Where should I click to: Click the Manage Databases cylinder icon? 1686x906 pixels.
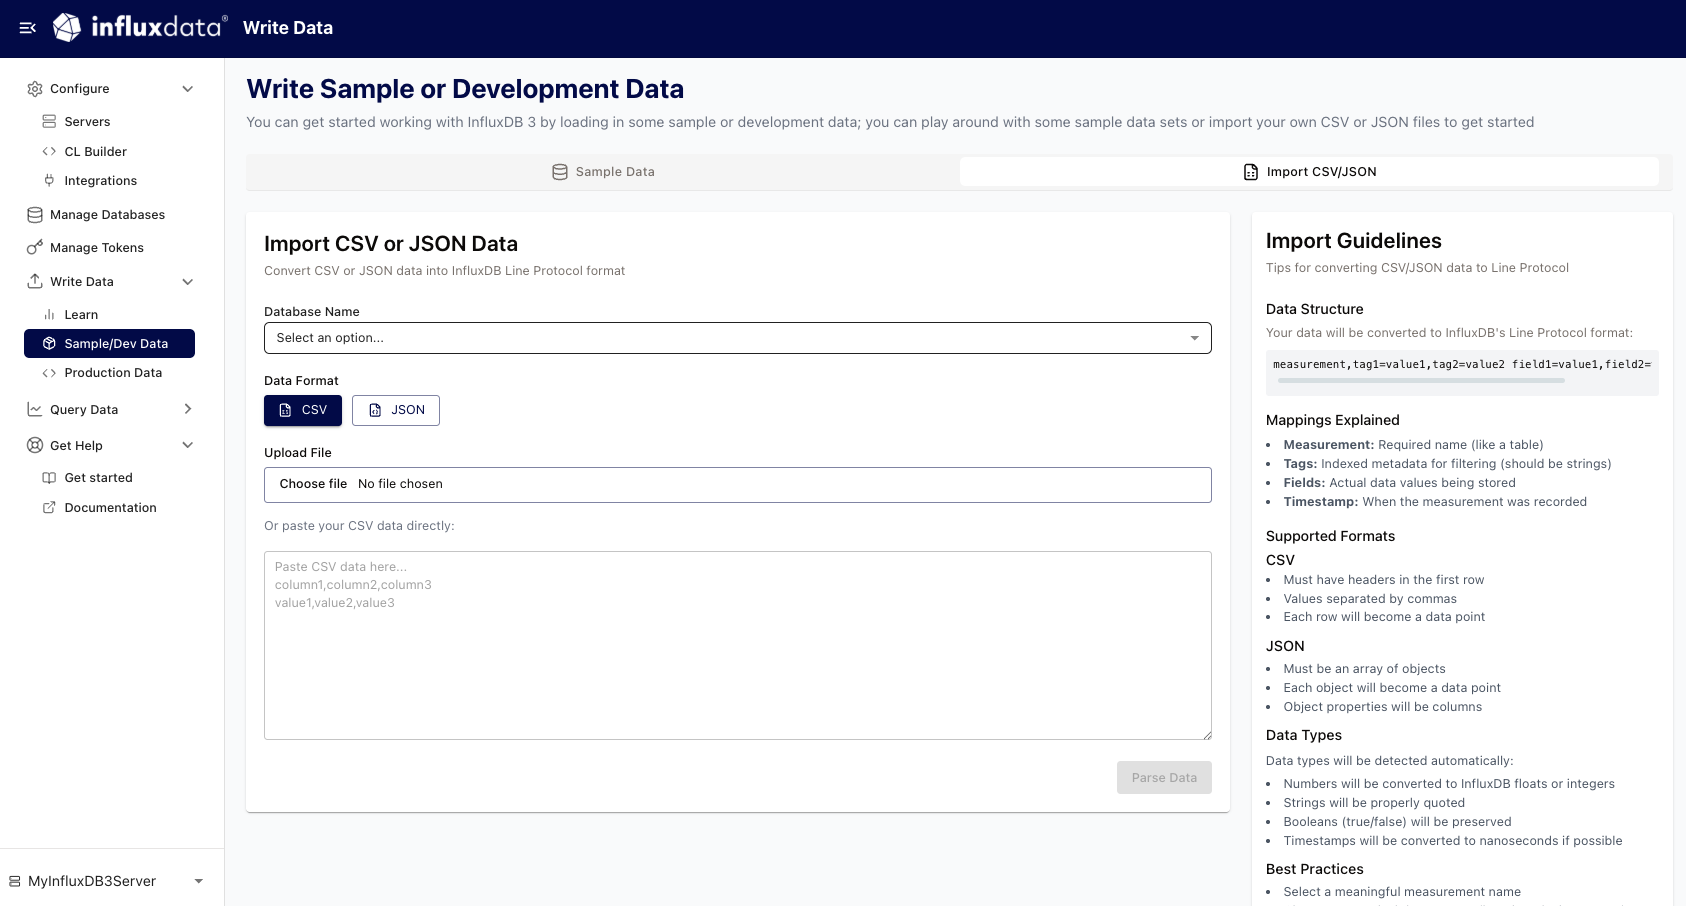pyautogui.click(x=35, y=214)
